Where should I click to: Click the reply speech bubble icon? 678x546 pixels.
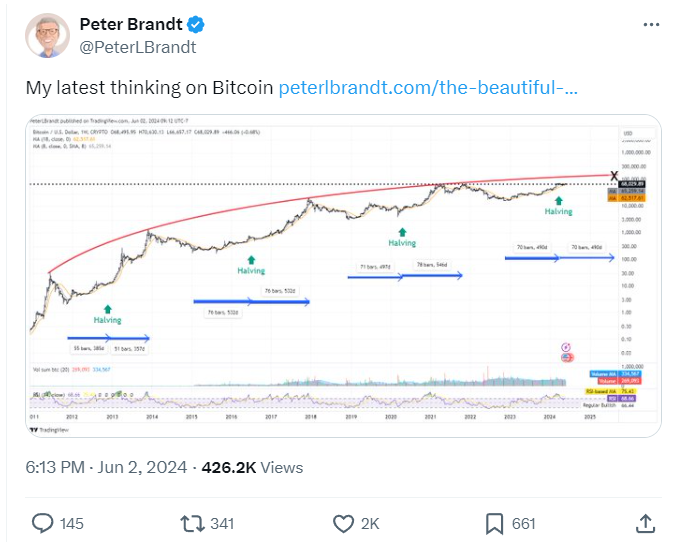[x=42, y=523]
